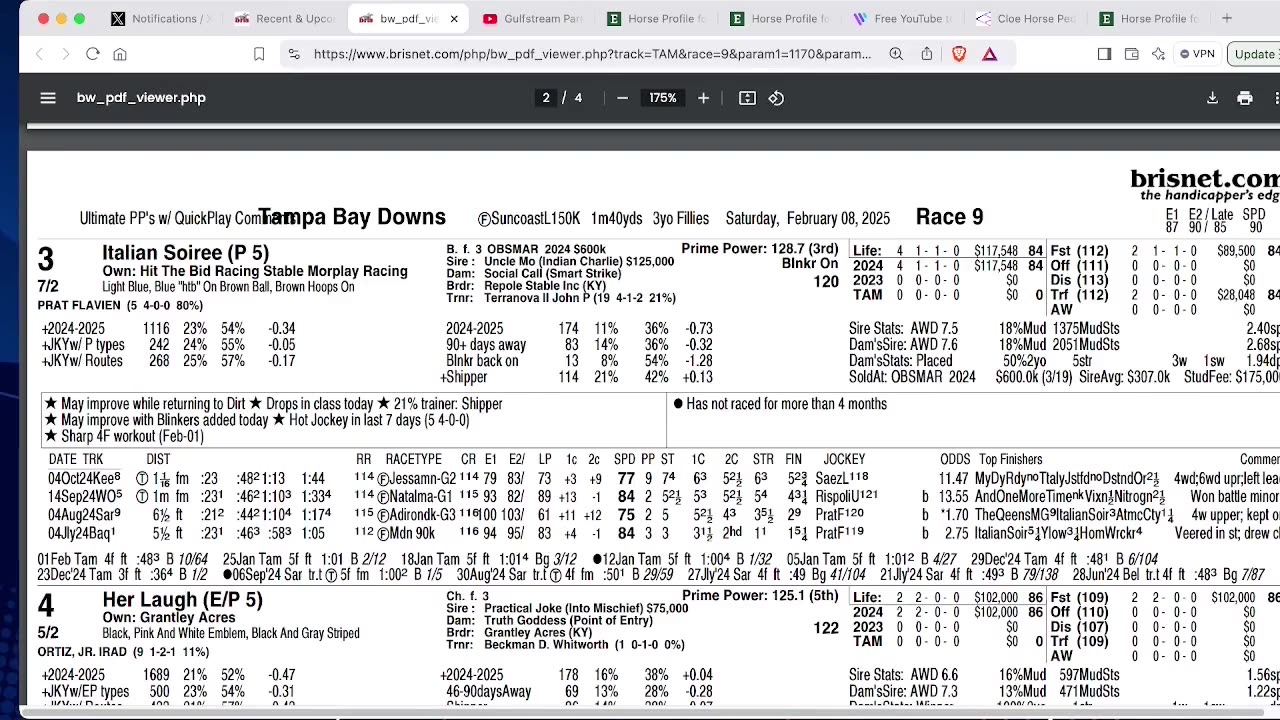Fit PDF page to window

747,98
